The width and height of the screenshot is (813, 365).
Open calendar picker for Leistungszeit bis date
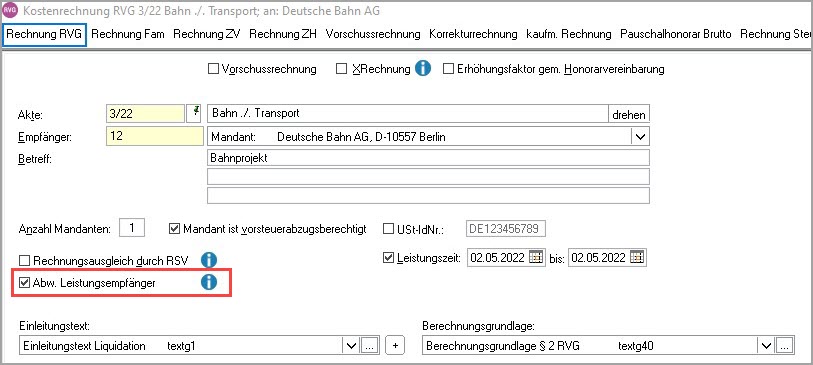click(x=637, y=257)
